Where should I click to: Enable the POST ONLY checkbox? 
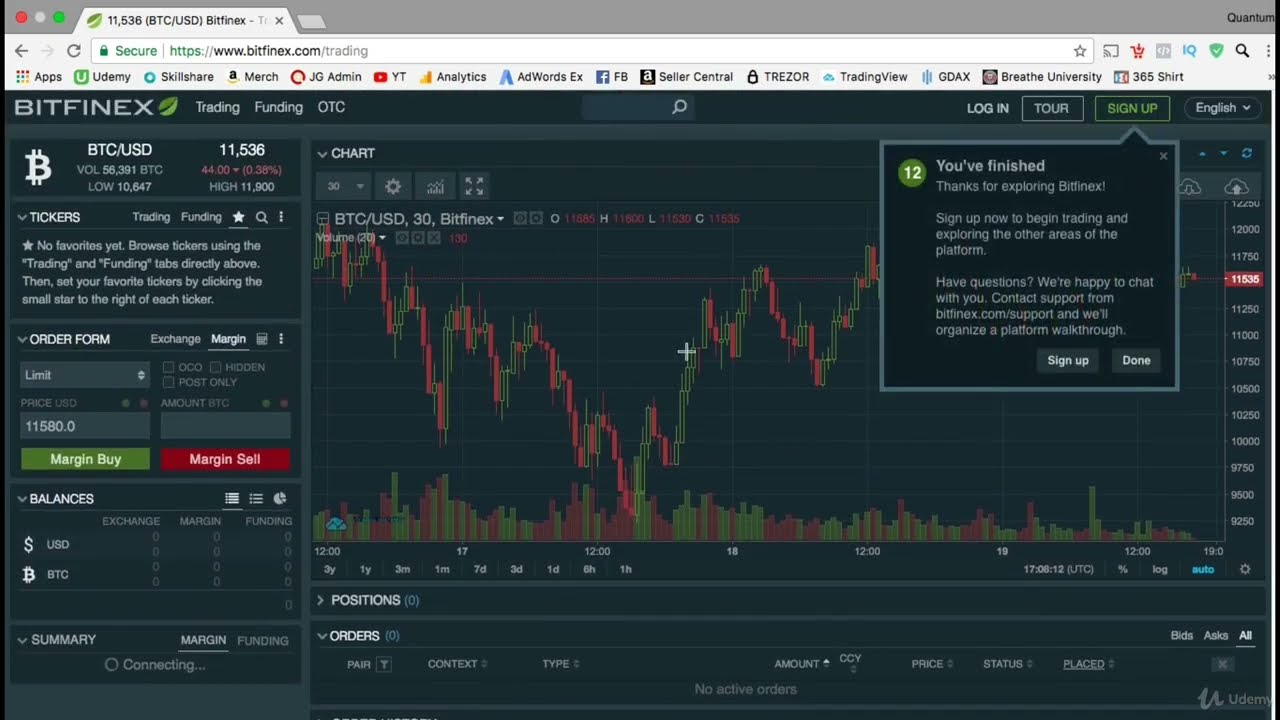click(169, 382)
